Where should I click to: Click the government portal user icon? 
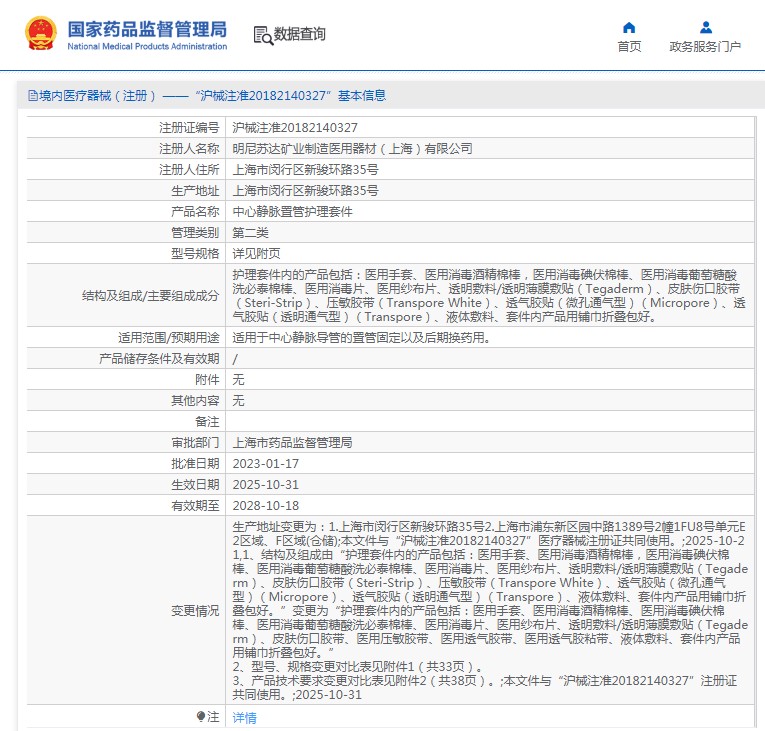(705, 27)
